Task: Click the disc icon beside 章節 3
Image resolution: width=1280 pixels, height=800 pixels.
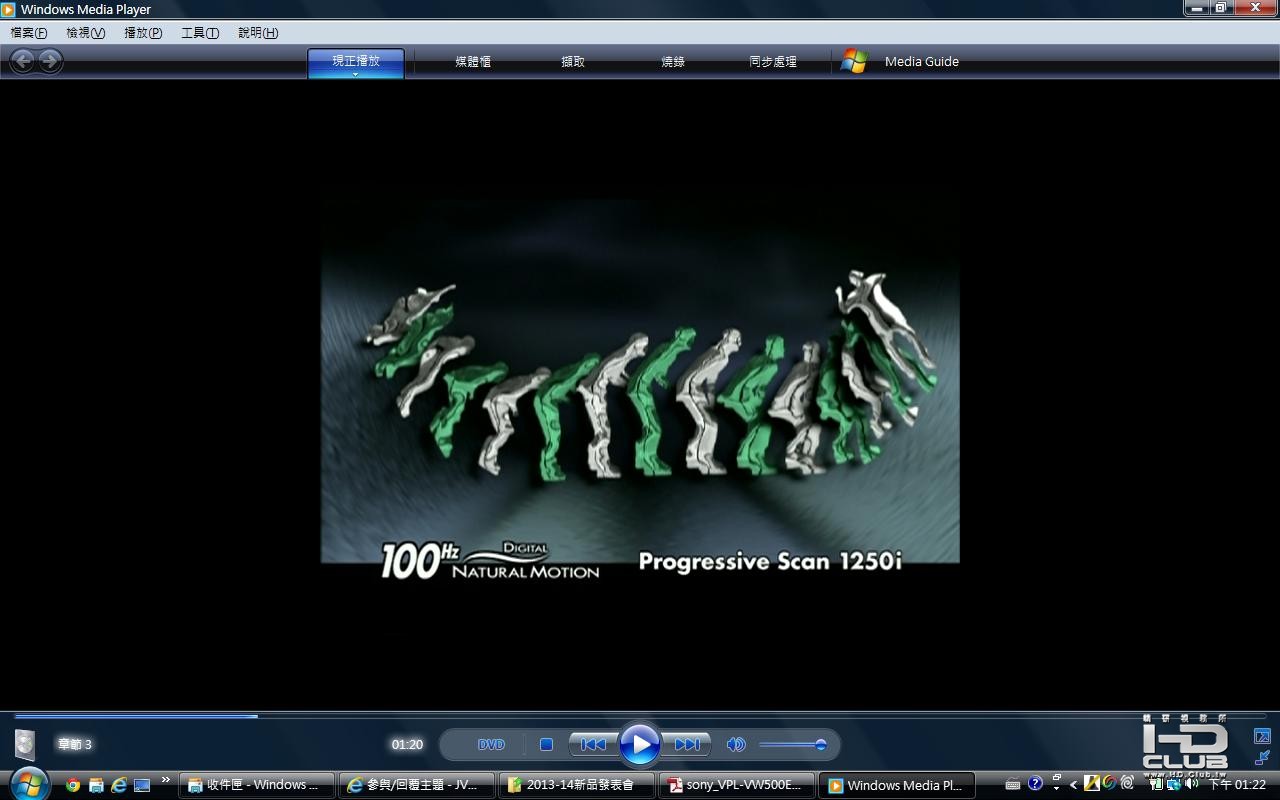Action: point(25,744)
